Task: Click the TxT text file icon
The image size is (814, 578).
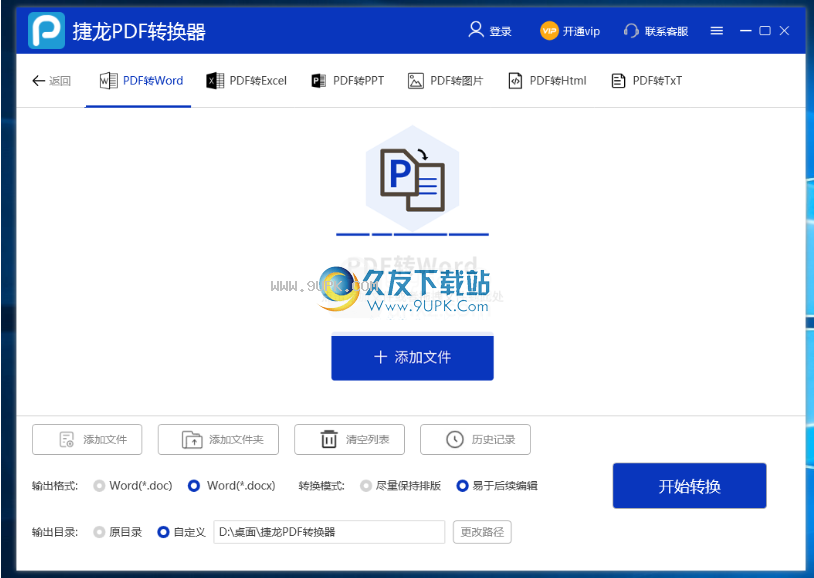Action: point(618,80)
